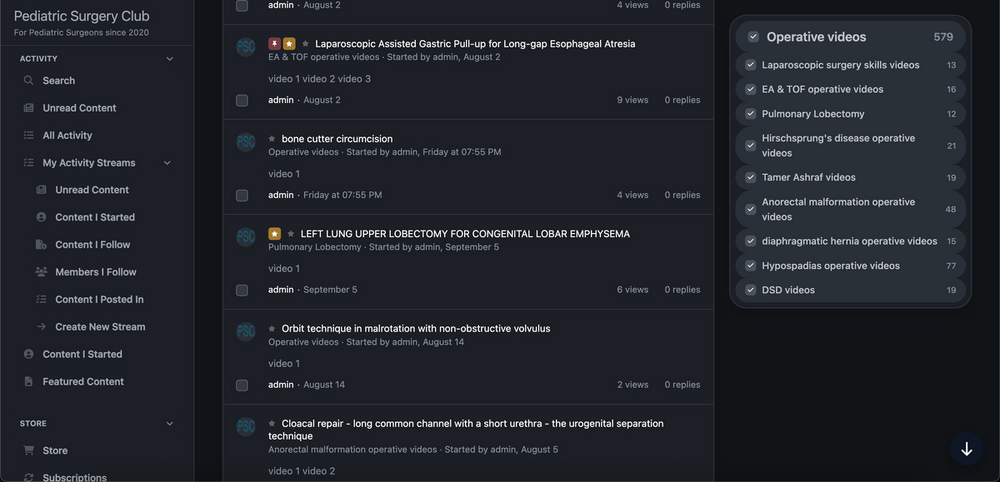
Task: Click the scroll-down arrow floating button
Action: point(966,449)
